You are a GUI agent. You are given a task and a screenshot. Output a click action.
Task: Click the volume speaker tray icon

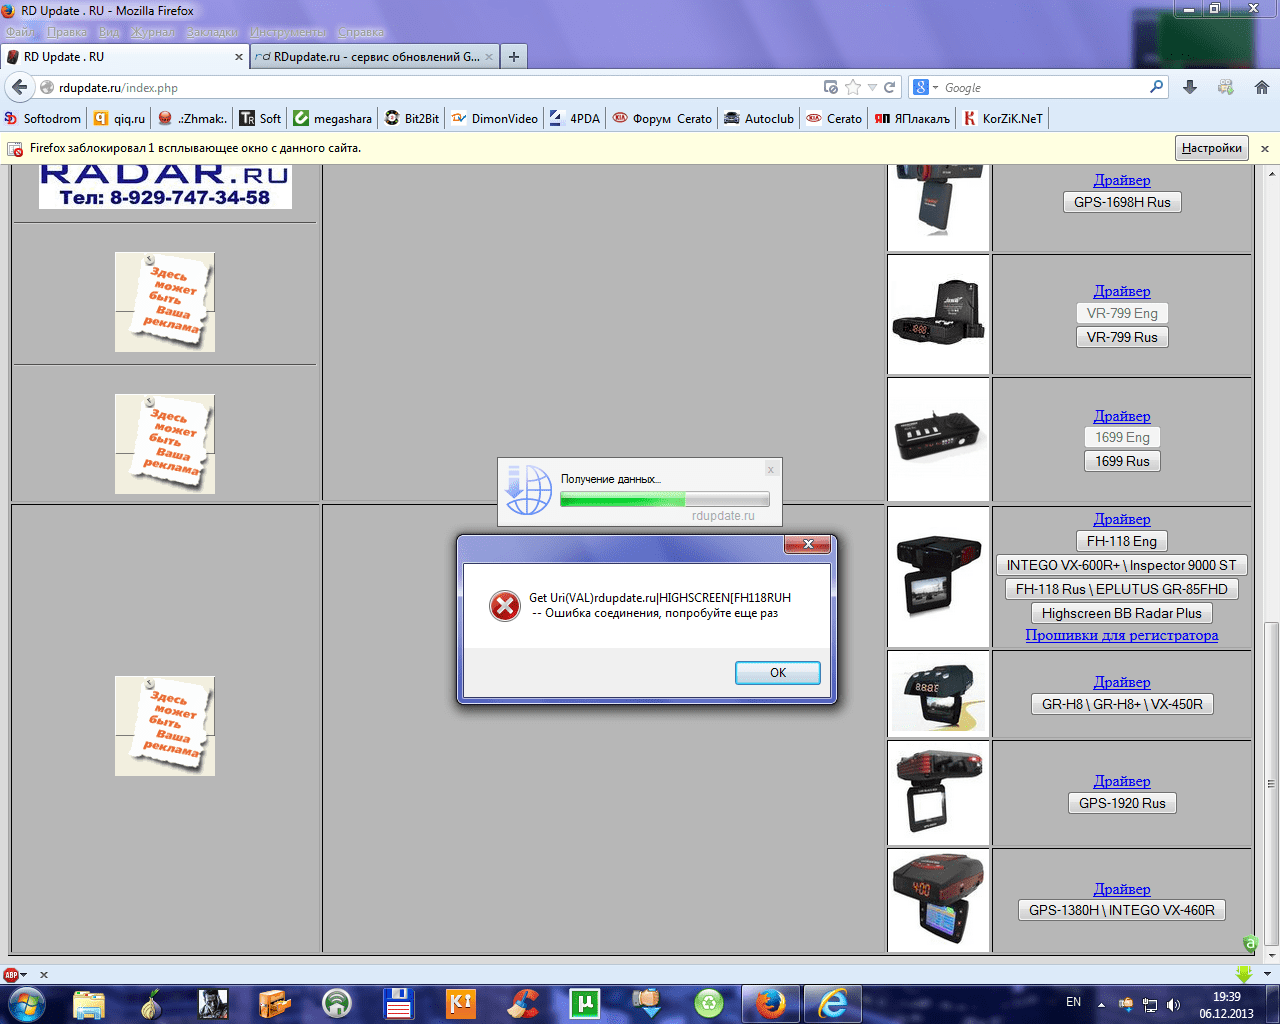(1173, 1005)
